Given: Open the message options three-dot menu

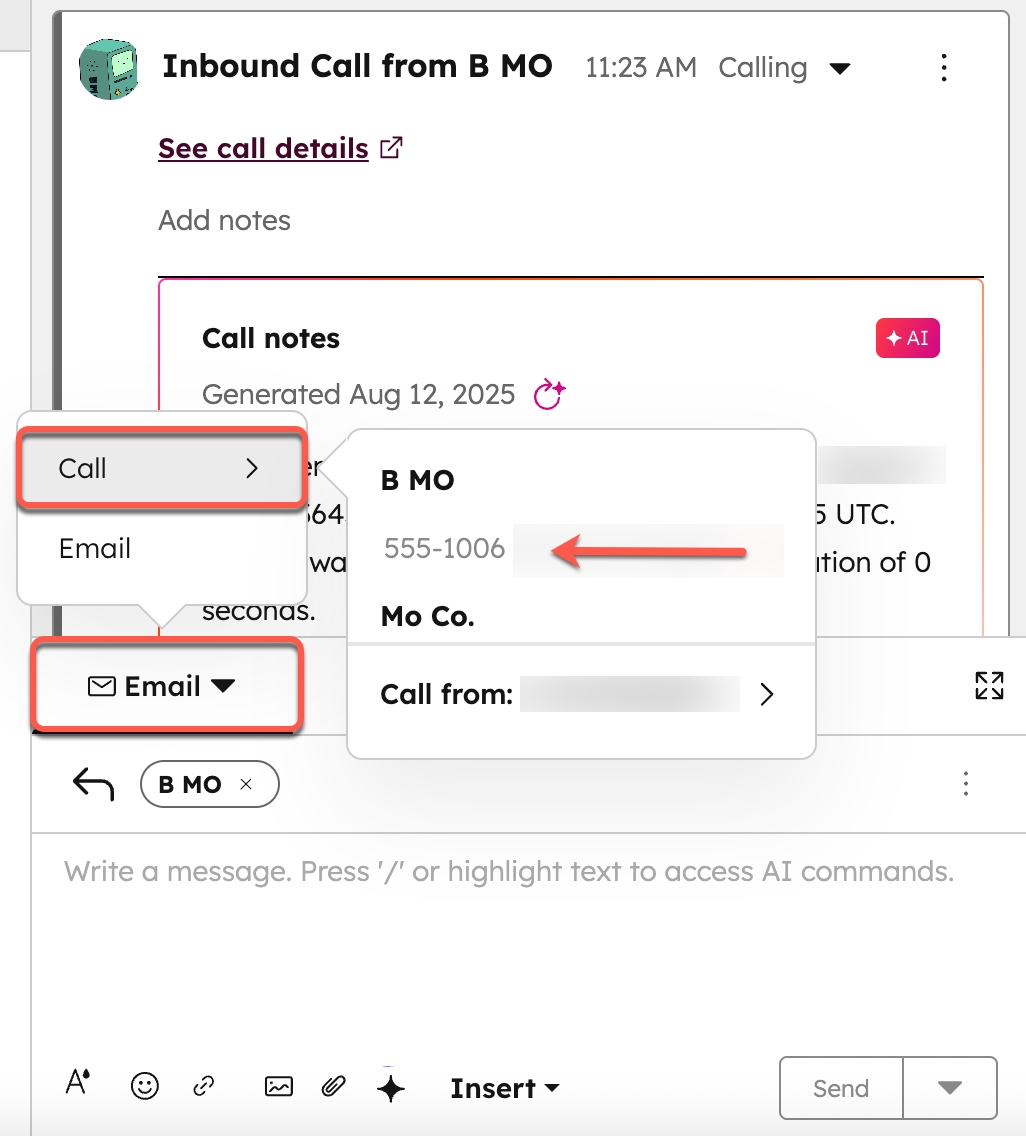Looking at the screenshot, I should (x=966, y=785).
